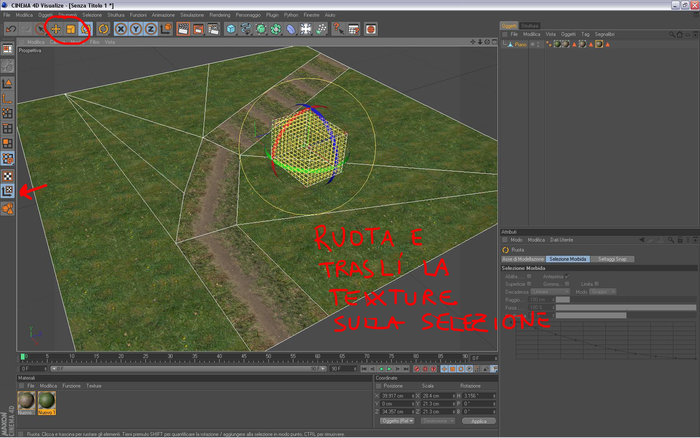
Task: Open the particle emitter icon
Action: coord(321,29)
